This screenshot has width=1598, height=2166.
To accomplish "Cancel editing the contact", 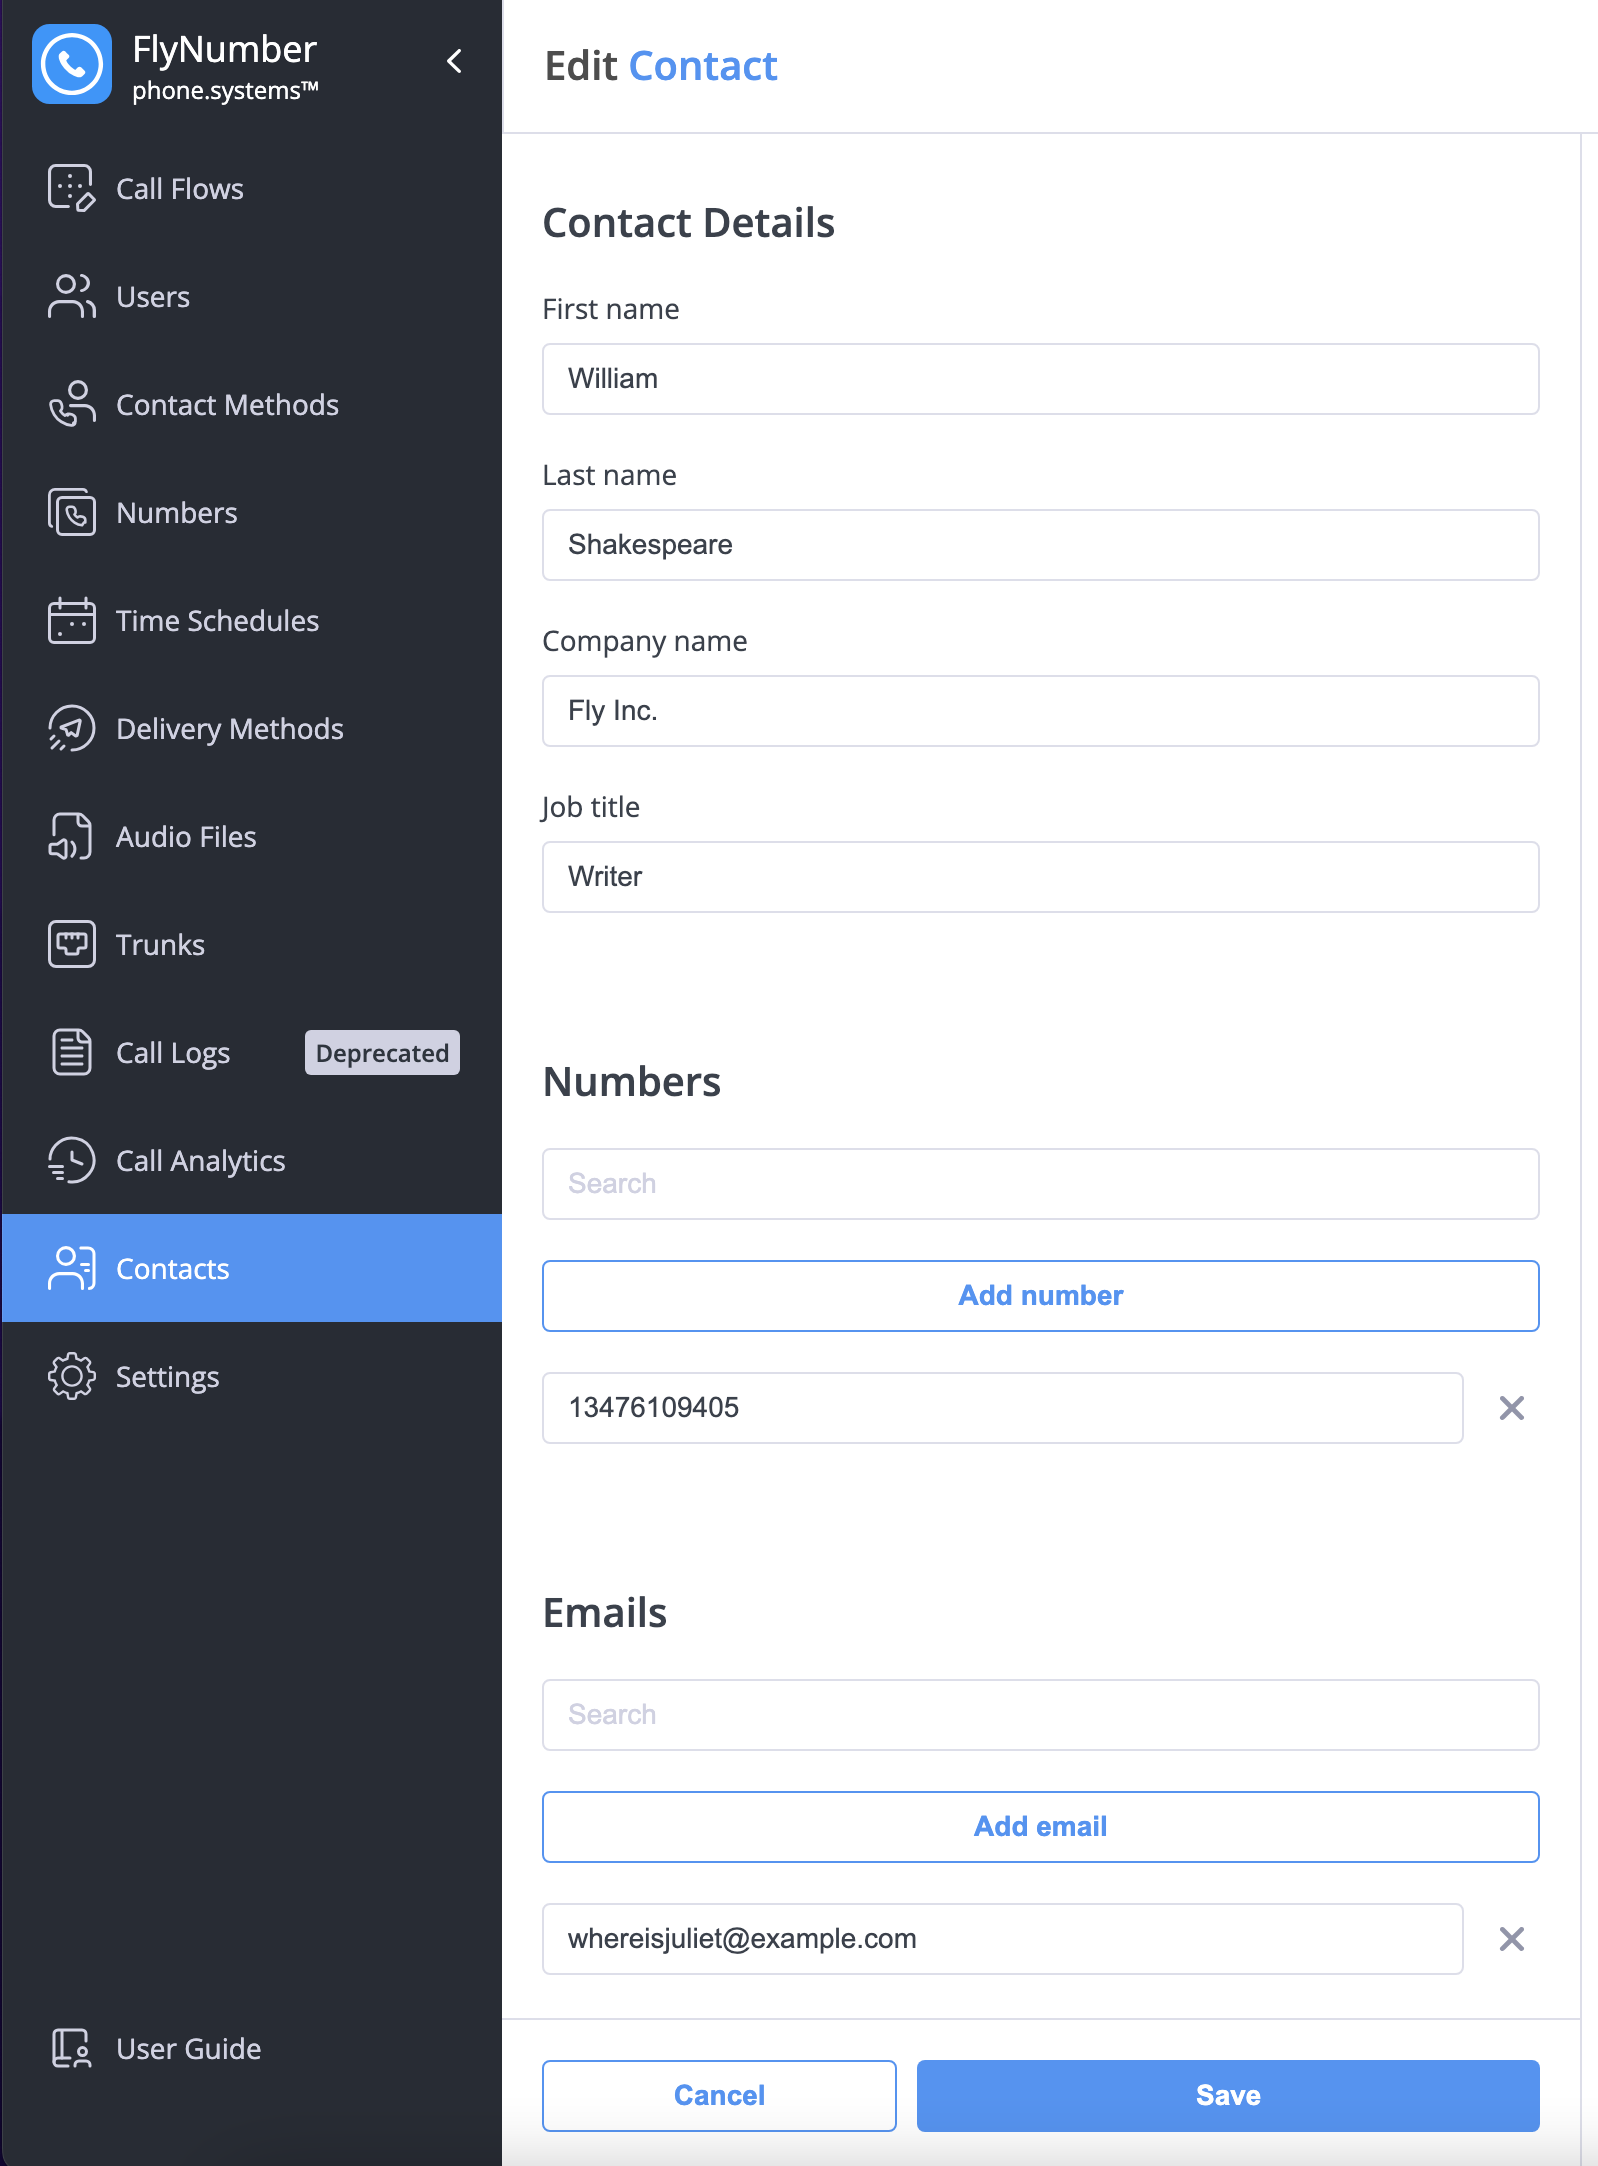I will point(719,2095).
